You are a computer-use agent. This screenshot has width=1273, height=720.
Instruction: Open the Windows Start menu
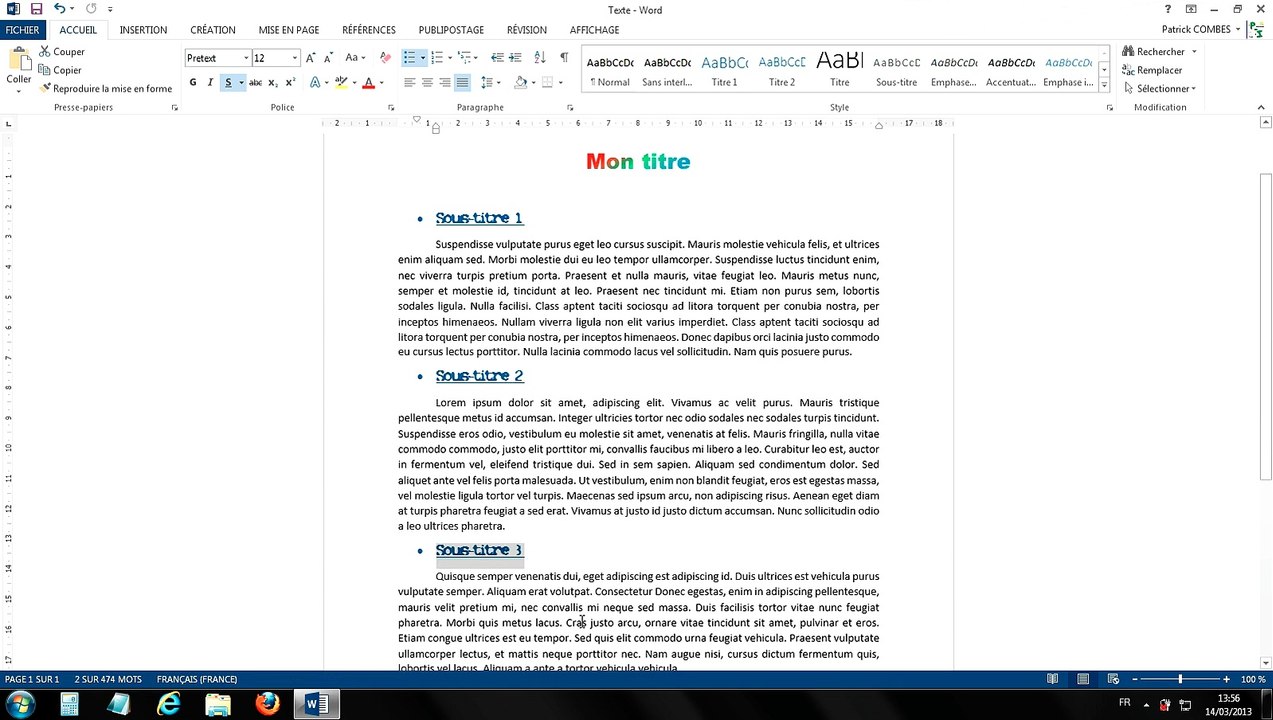(20, 704)
